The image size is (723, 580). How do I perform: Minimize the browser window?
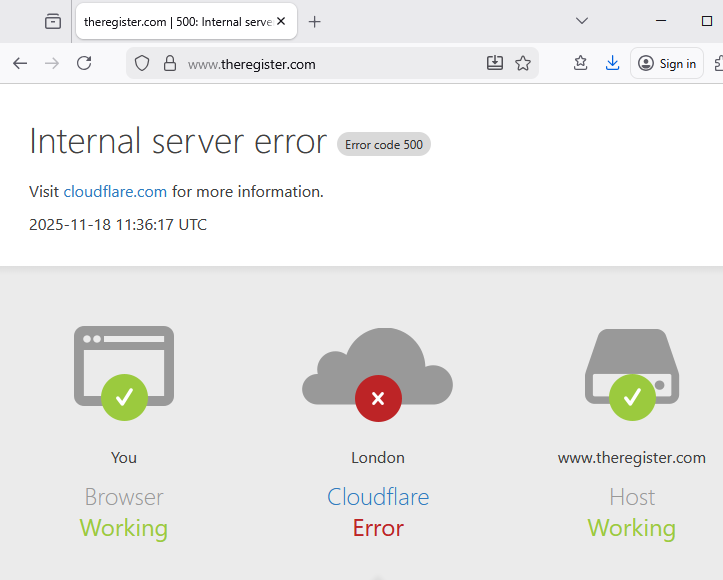661,21
